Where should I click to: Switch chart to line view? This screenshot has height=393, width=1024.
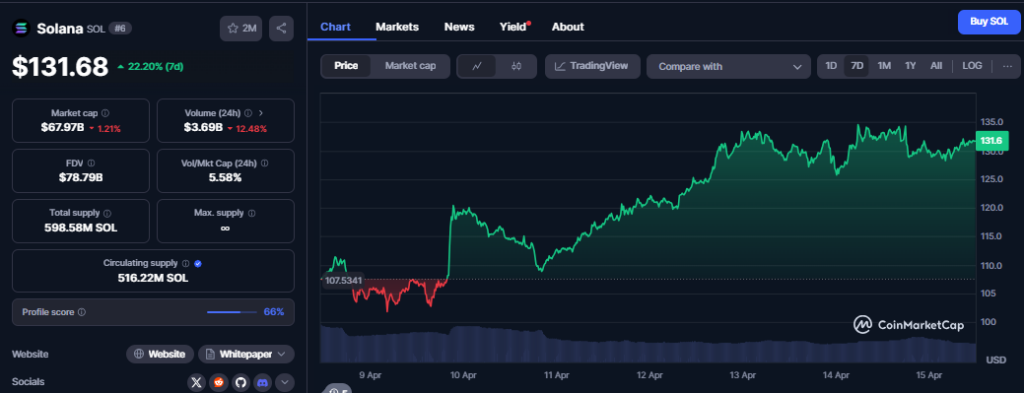click(477, 66)
